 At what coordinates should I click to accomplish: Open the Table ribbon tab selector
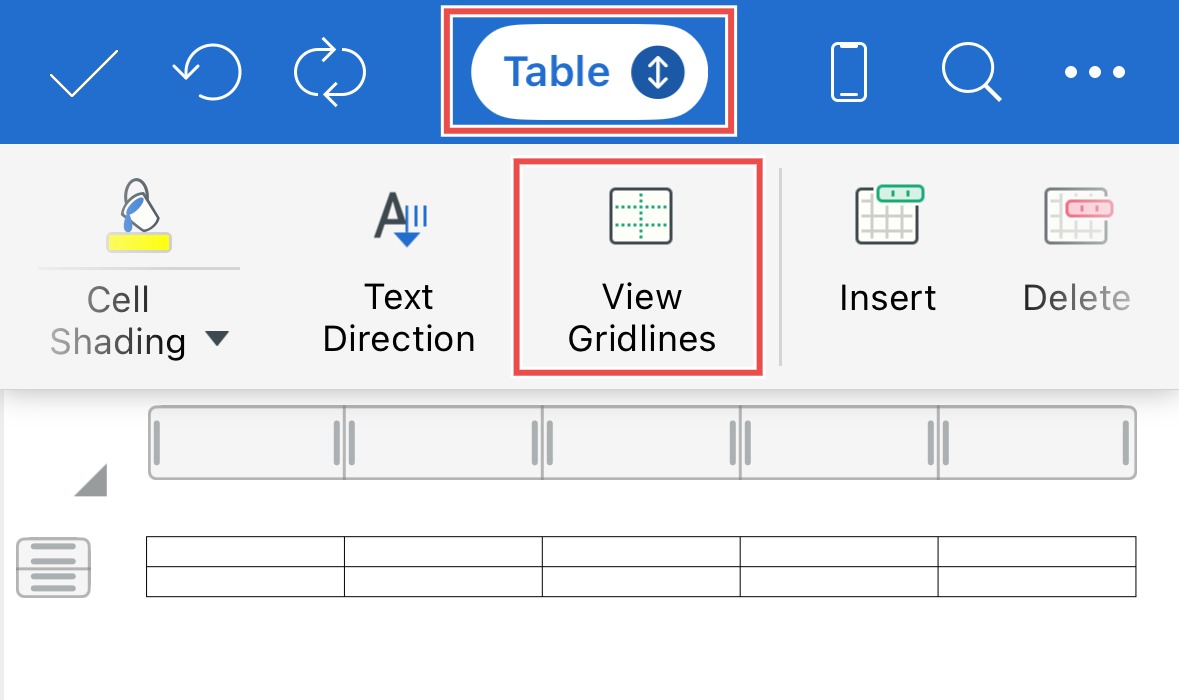pyautogui.click(x=589, y=72)
